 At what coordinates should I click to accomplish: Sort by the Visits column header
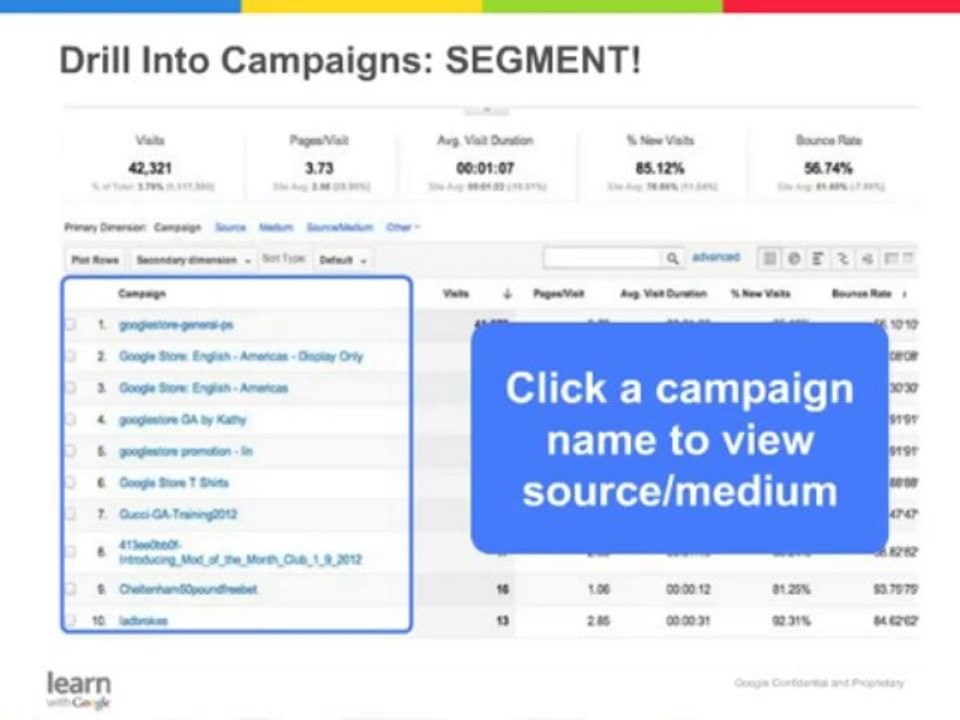click(x=456, y=294)
